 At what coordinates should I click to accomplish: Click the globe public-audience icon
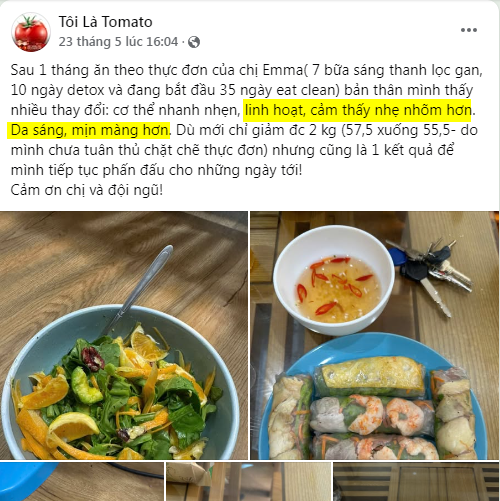pos(194,42)
